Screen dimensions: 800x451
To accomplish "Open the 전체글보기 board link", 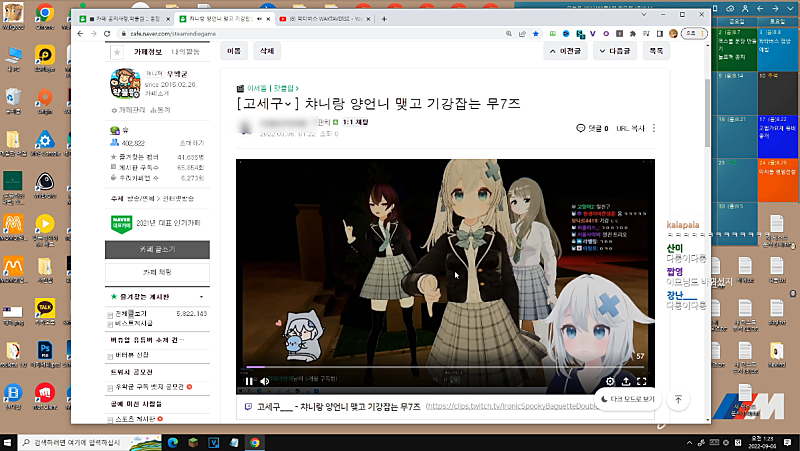I will [x=131, y=313].
